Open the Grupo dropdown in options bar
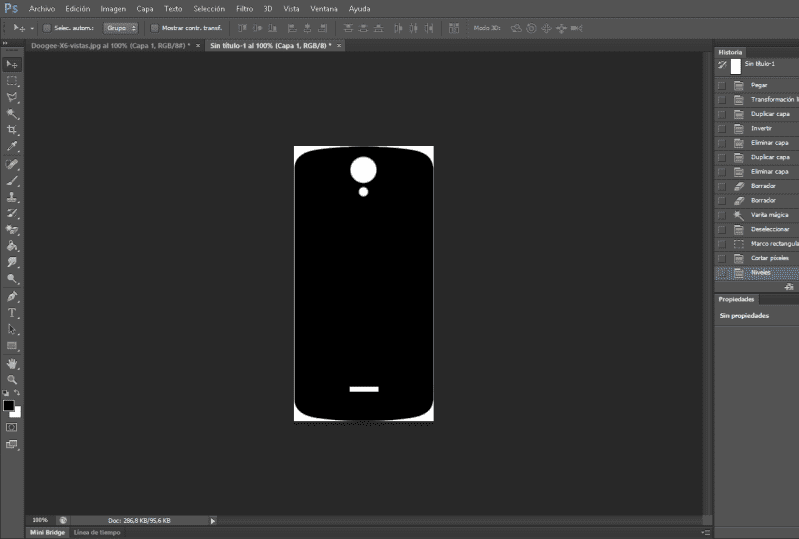Viewport: 799px width, 539px height. (121, 28)
